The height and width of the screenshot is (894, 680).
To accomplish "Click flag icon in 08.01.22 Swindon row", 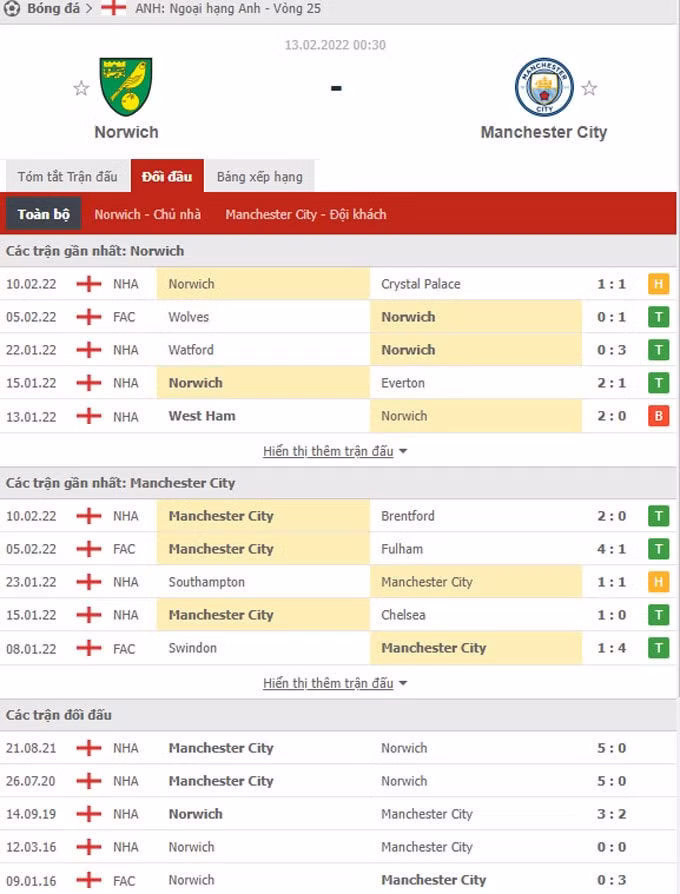I will 89,648.
